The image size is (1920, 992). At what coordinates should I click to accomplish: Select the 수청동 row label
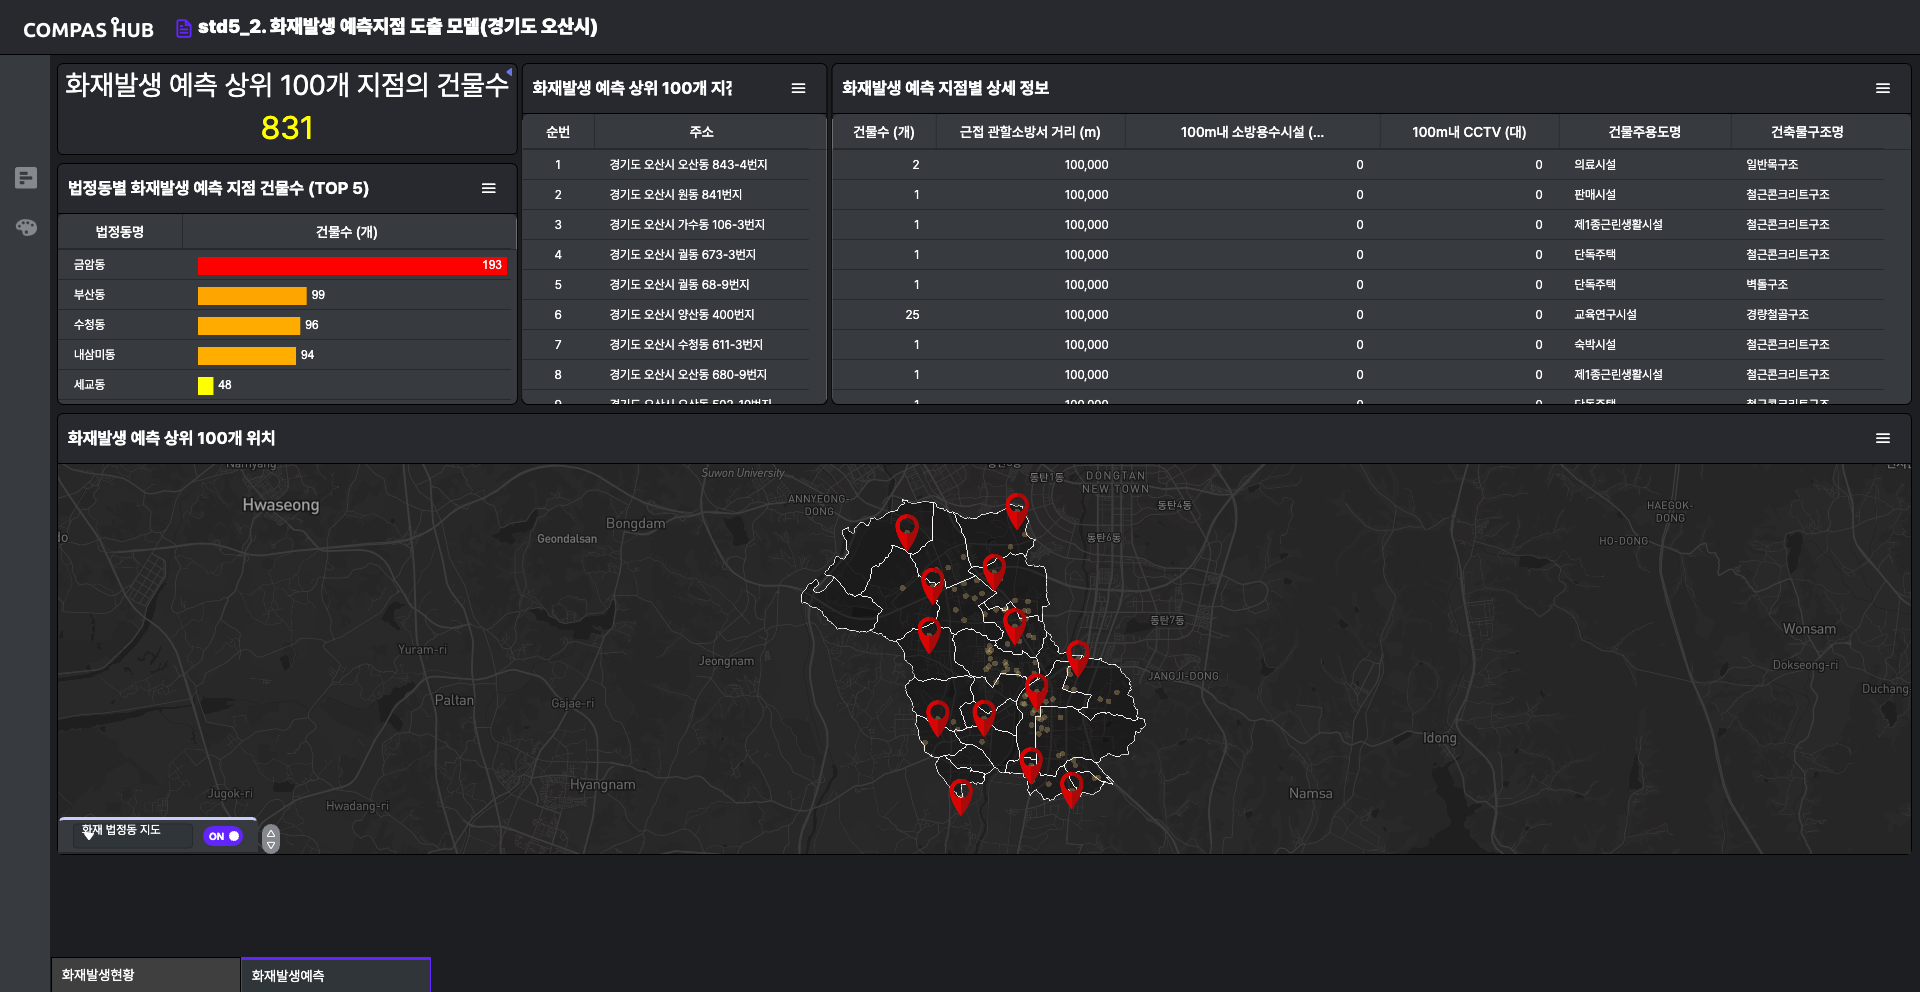click(89, 325)
